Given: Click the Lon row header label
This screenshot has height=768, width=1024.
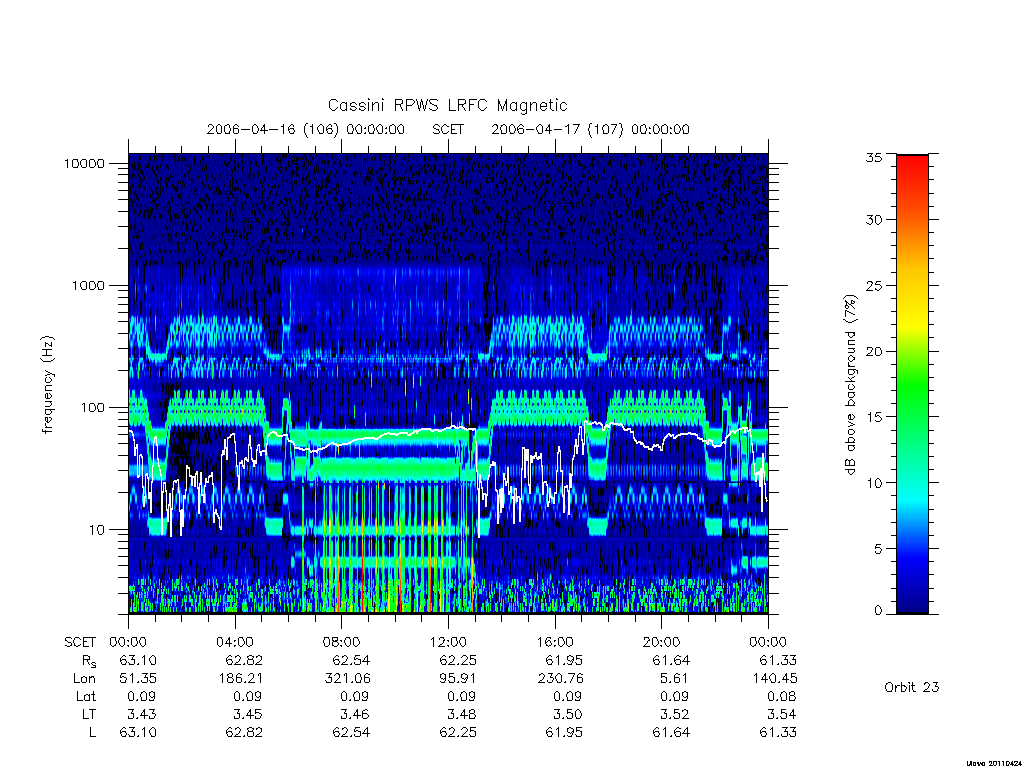Looking at the screenshot, I should pos(84,679).
